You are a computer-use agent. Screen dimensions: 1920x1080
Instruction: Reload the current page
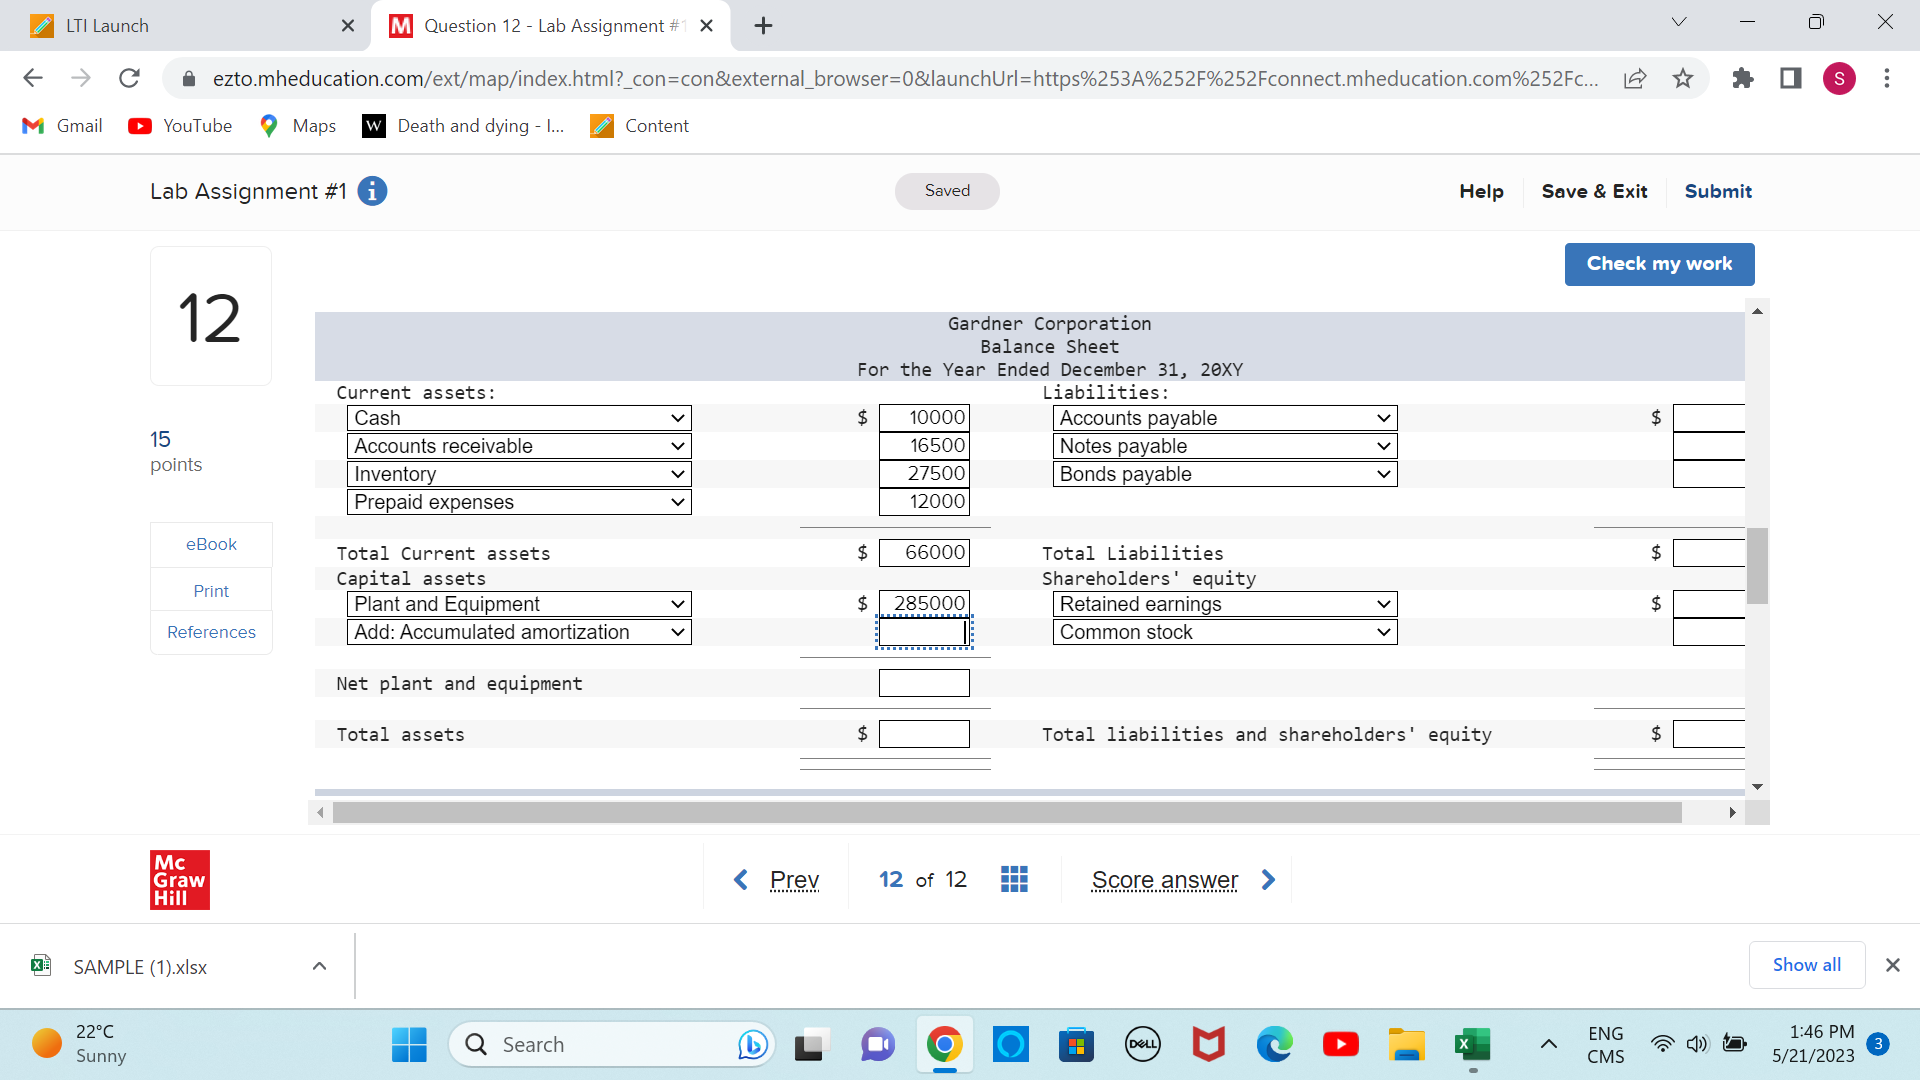[x=129, y=78]
